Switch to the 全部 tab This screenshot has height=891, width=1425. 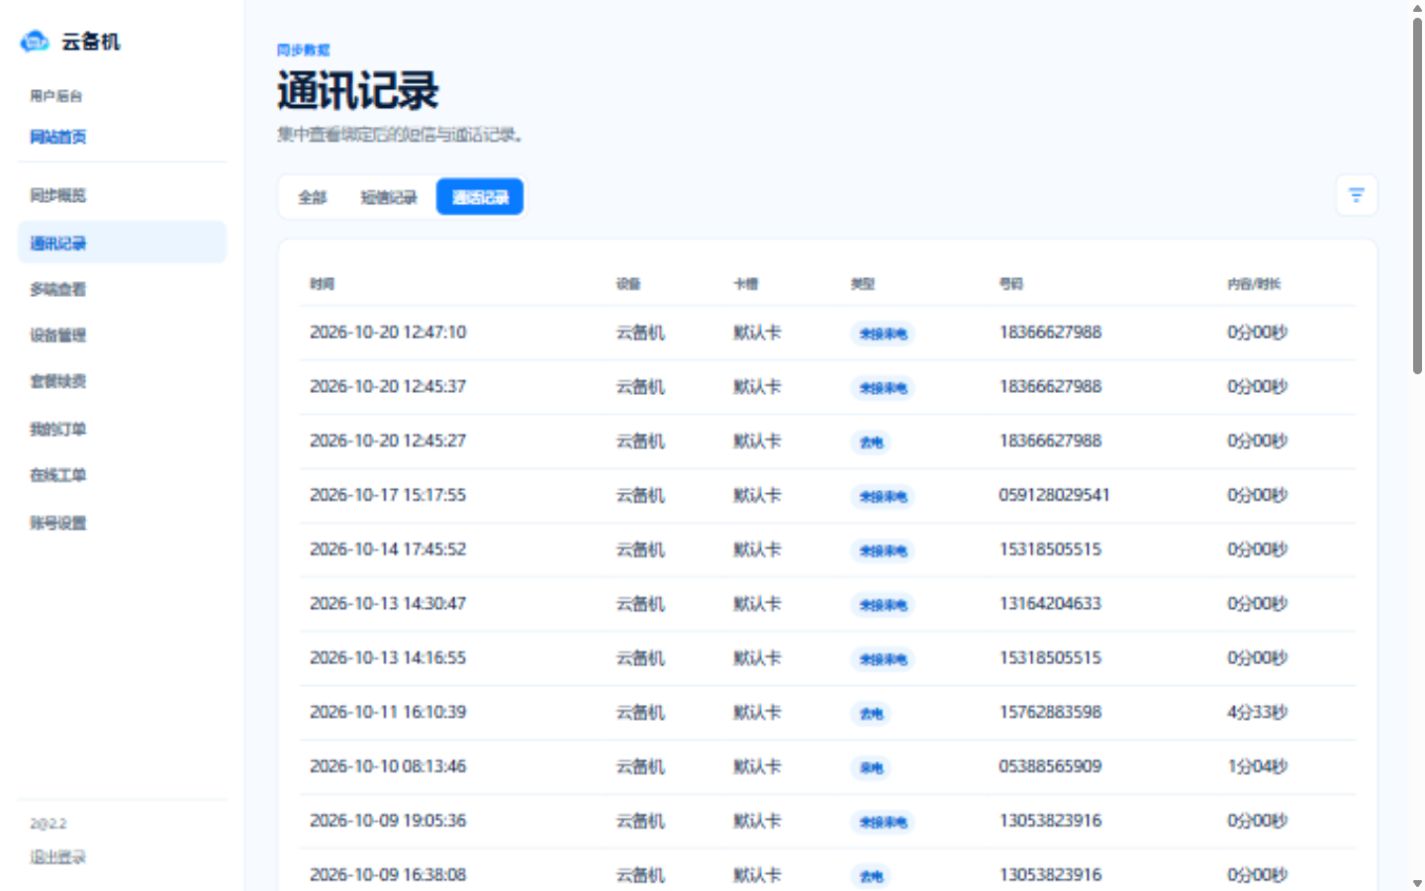[312, 197]
